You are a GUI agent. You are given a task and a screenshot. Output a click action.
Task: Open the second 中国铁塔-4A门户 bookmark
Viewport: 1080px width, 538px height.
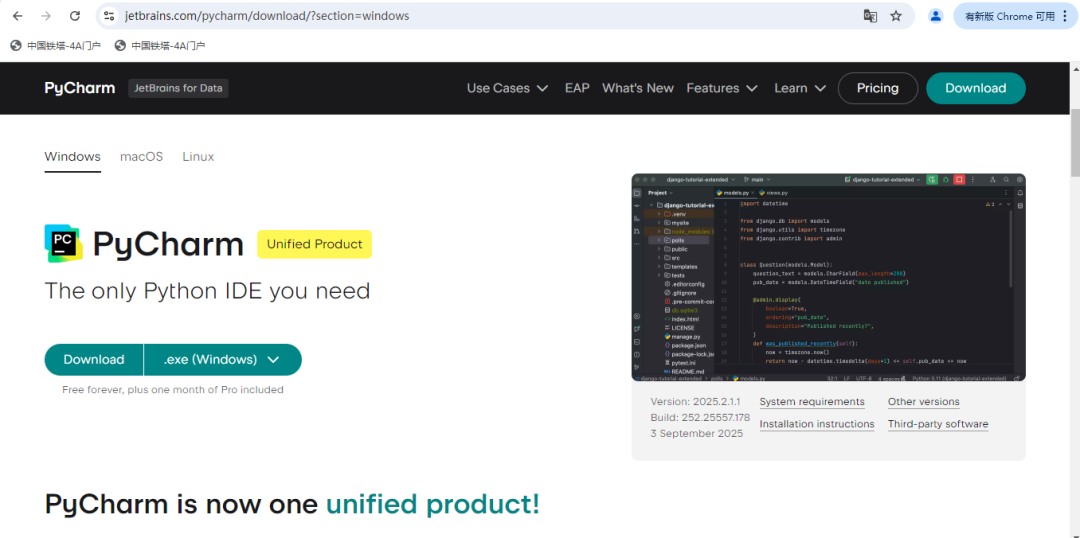tap(160, 45)
